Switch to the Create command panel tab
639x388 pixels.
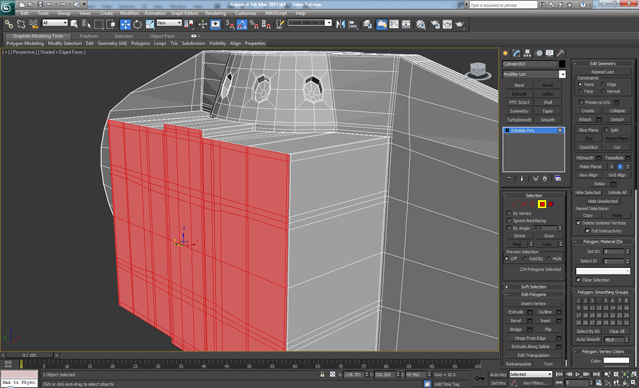click(x=506, y=53)
